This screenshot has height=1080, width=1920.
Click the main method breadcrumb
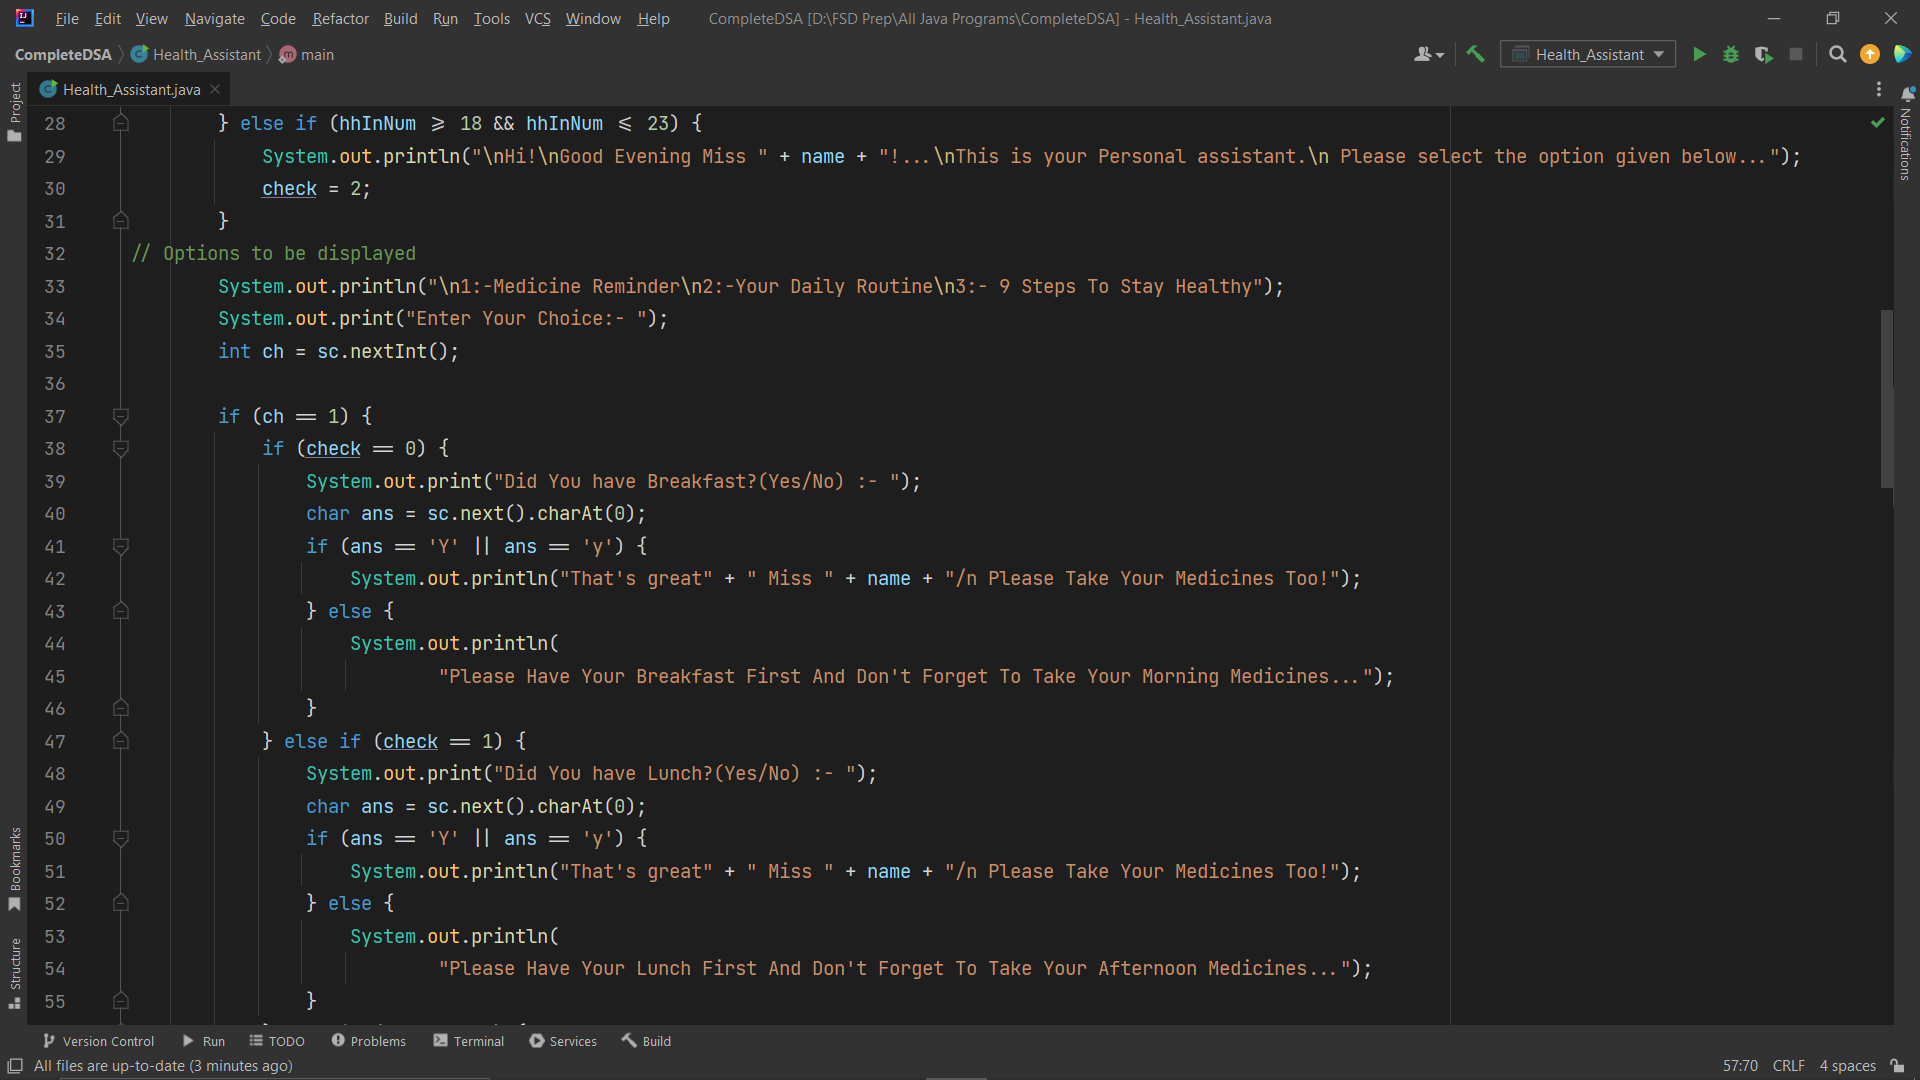[x=307, y=55]
